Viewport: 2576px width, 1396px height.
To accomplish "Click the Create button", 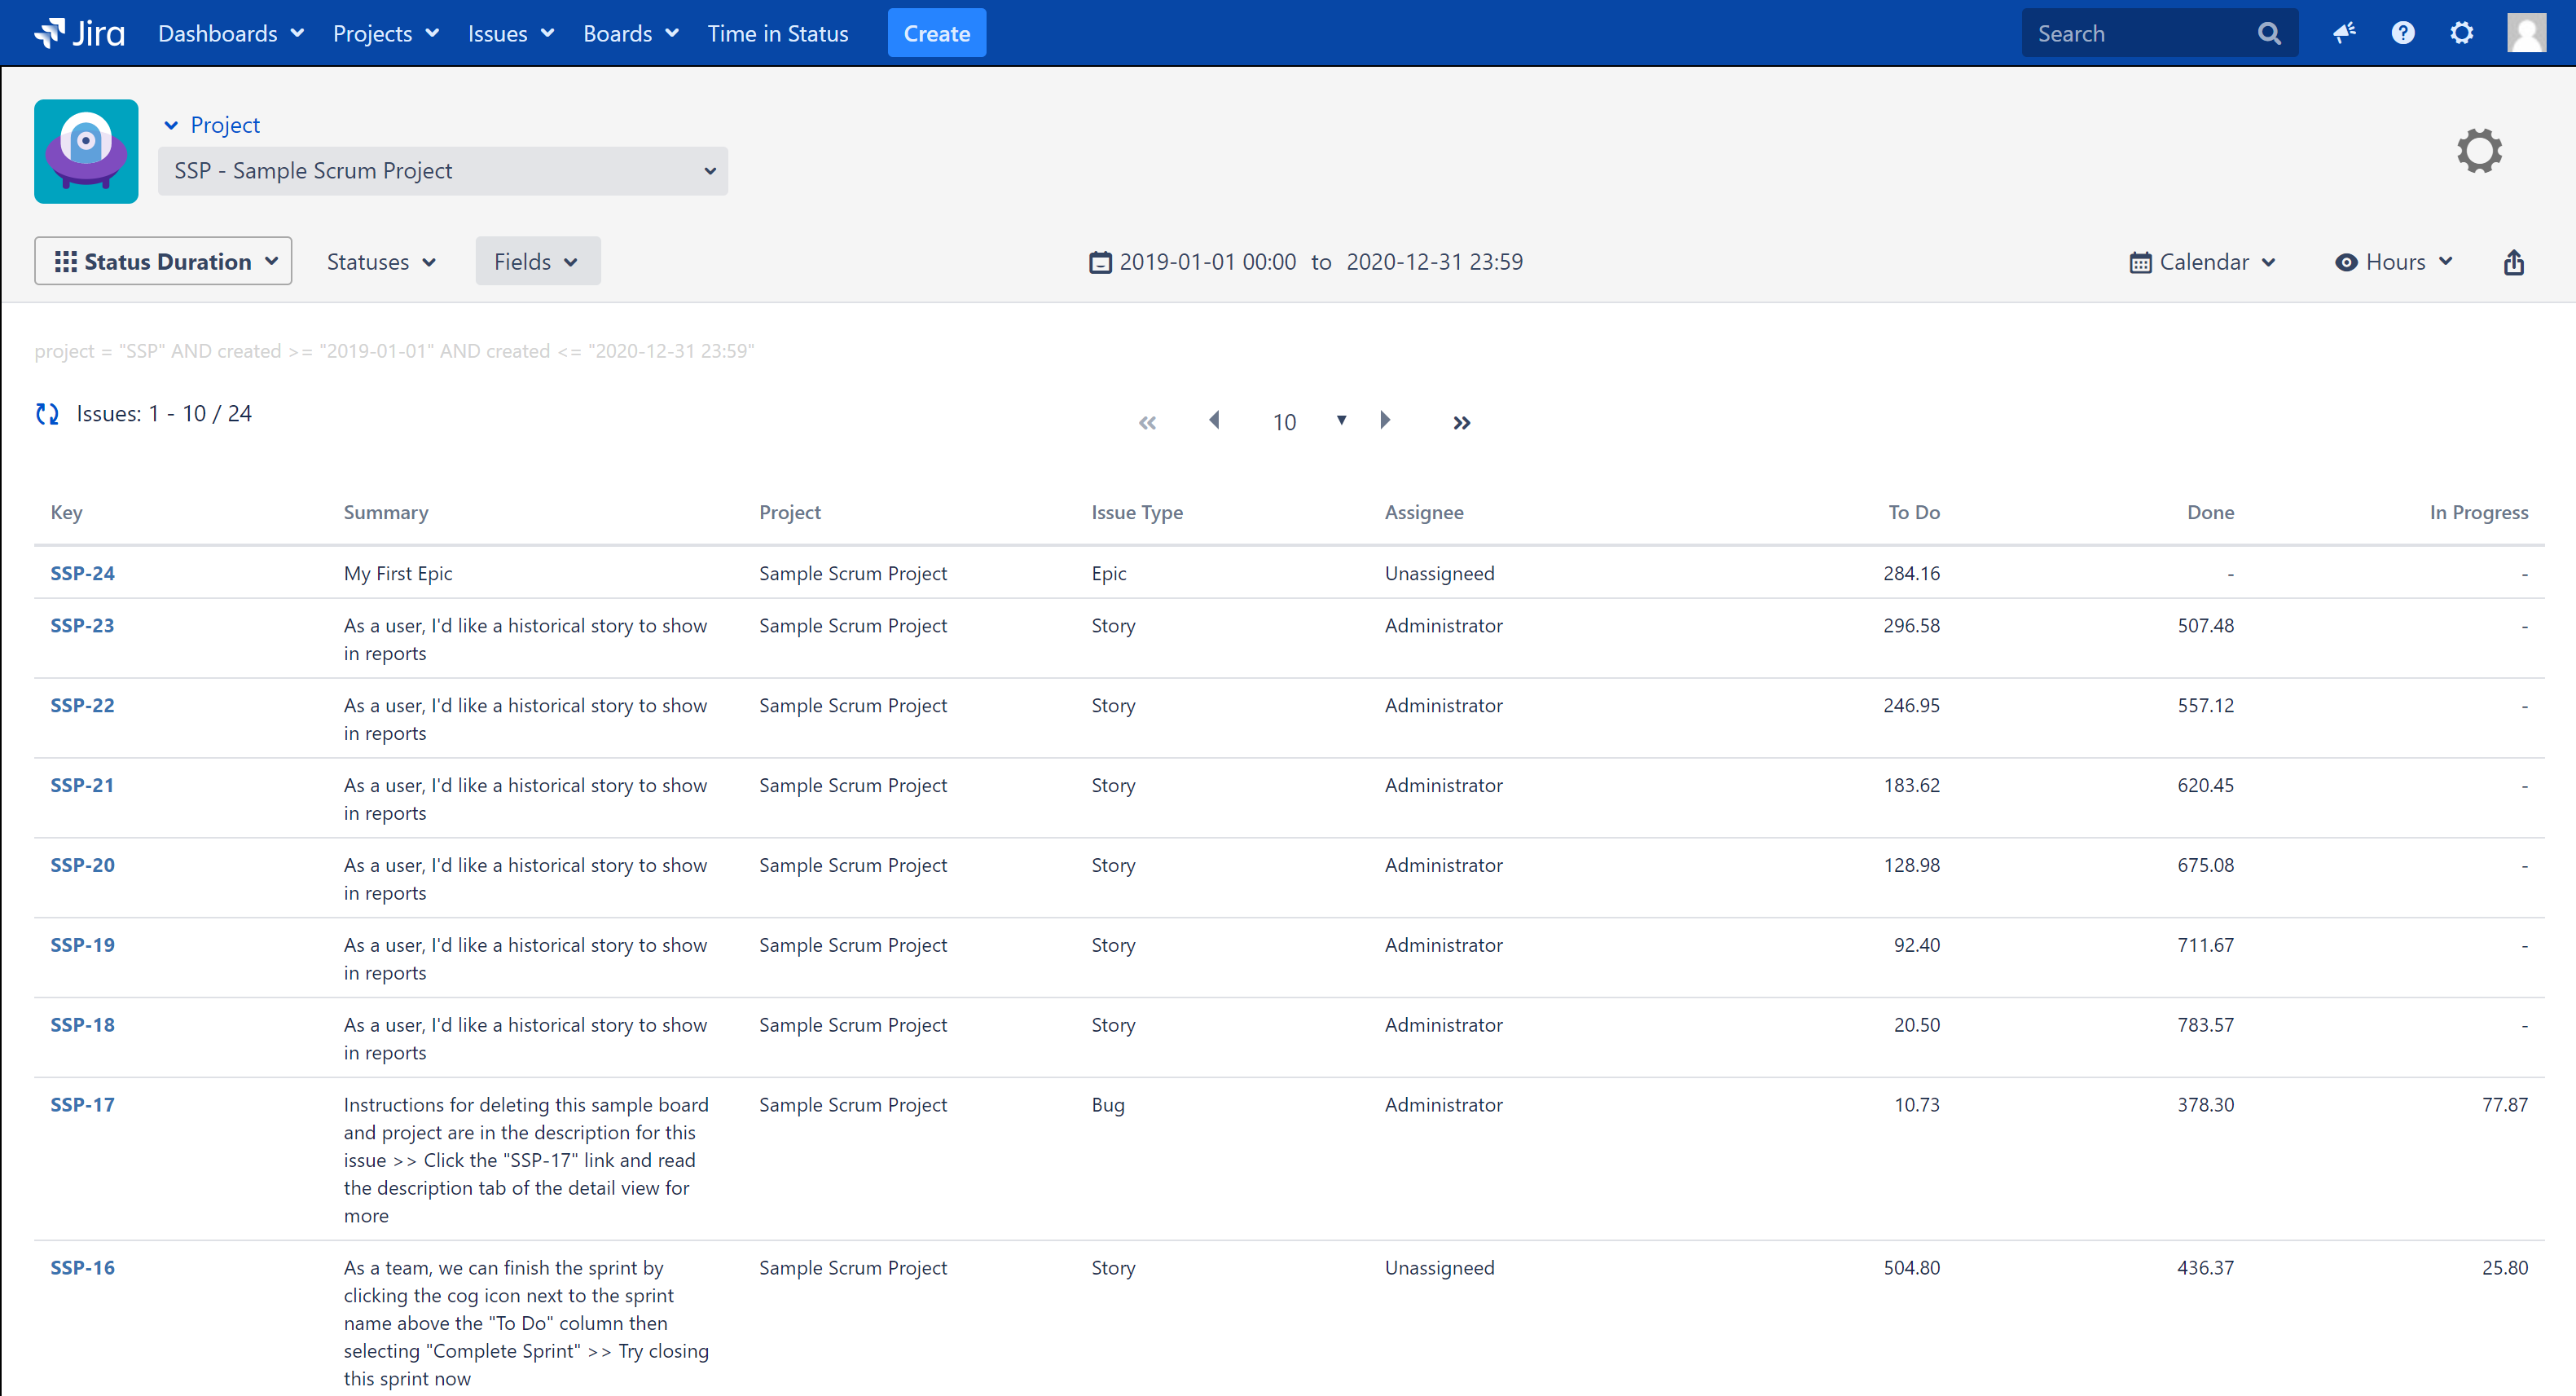I will (936, 33).
